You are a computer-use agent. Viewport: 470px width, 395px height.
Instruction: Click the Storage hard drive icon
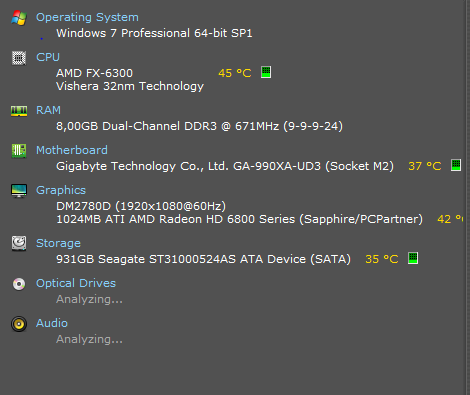point(19,244)
